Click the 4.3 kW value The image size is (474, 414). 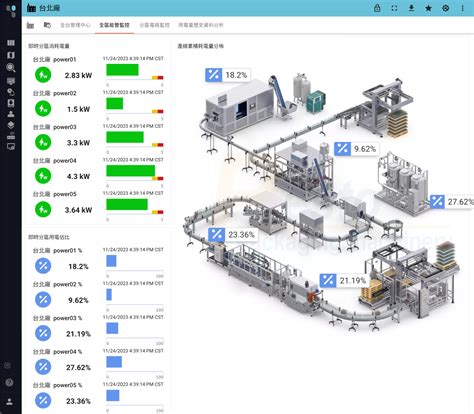click(x=78, y=176)
